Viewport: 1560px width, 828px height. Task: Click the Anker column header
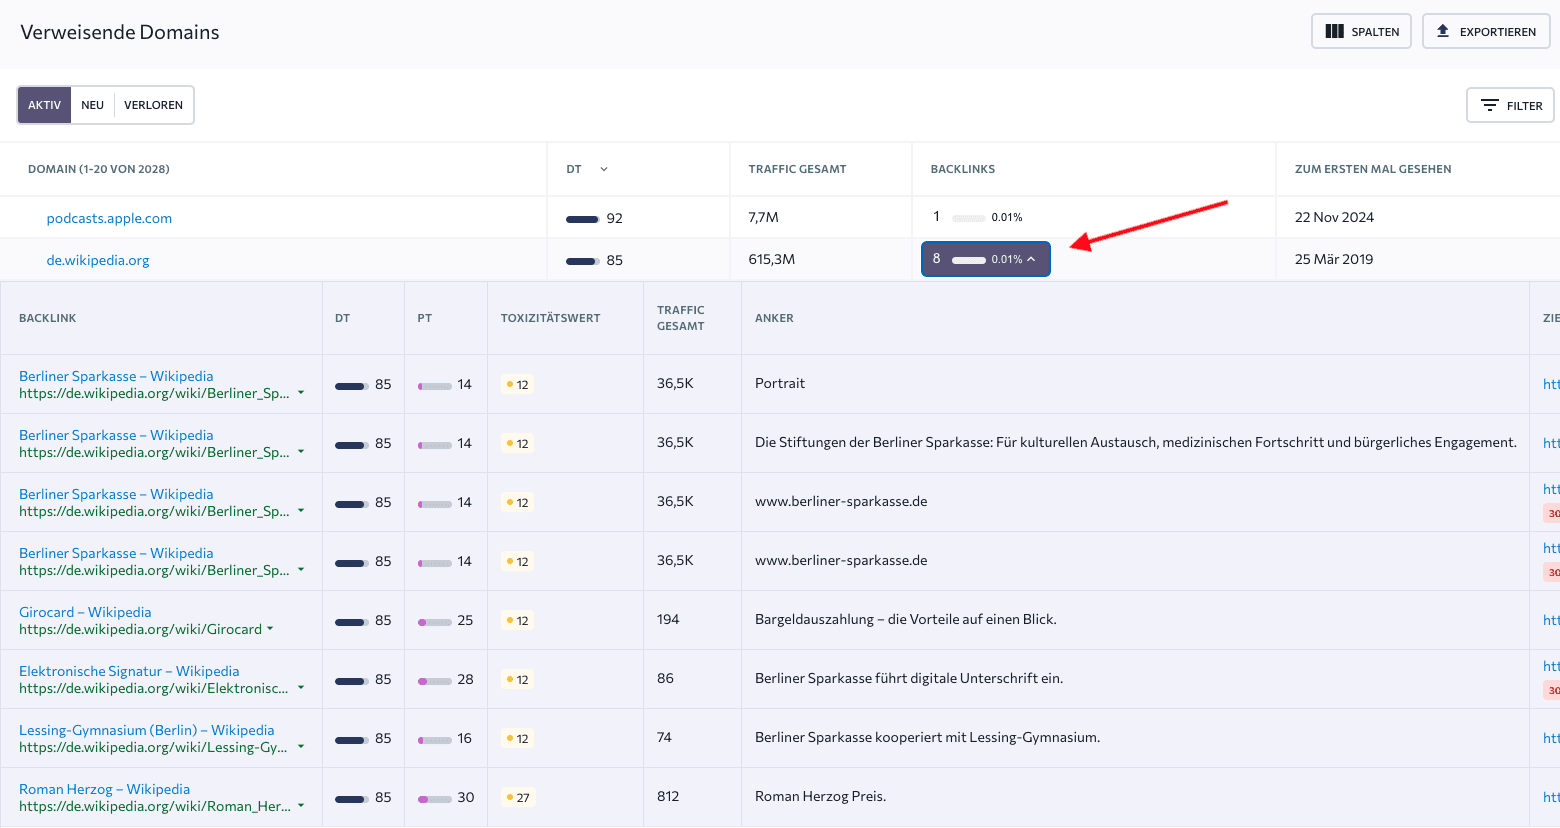point(774,318)
